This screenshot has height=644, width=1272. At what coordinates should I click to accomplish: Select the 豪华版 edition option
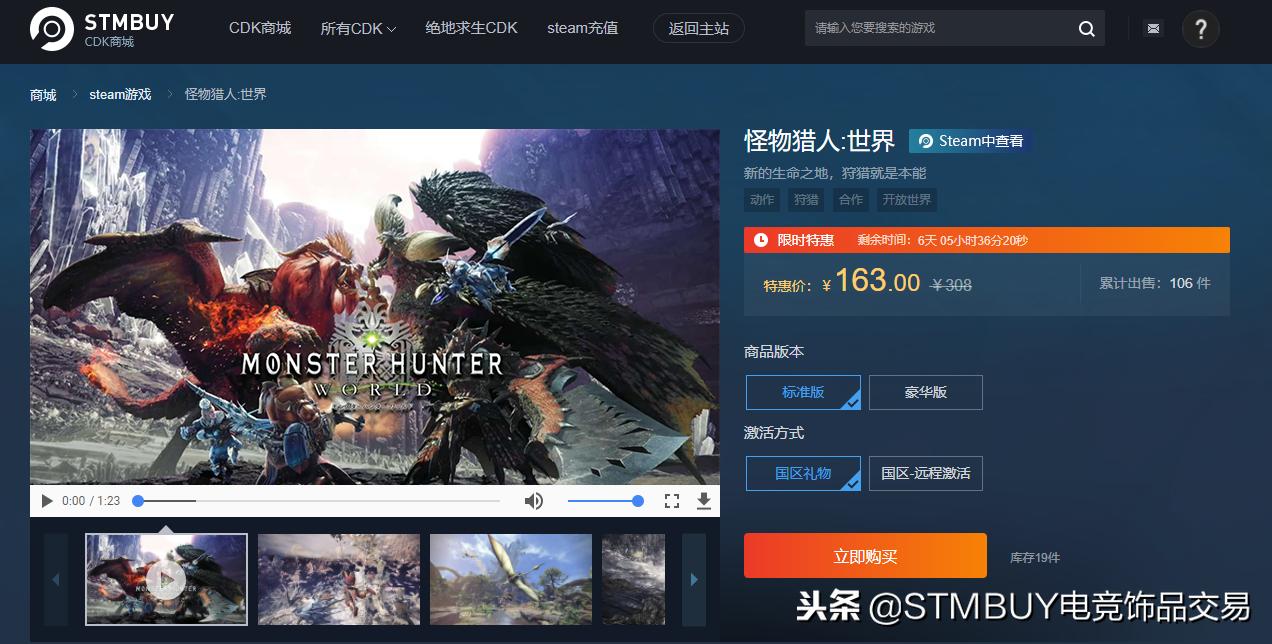click(925, 392)
